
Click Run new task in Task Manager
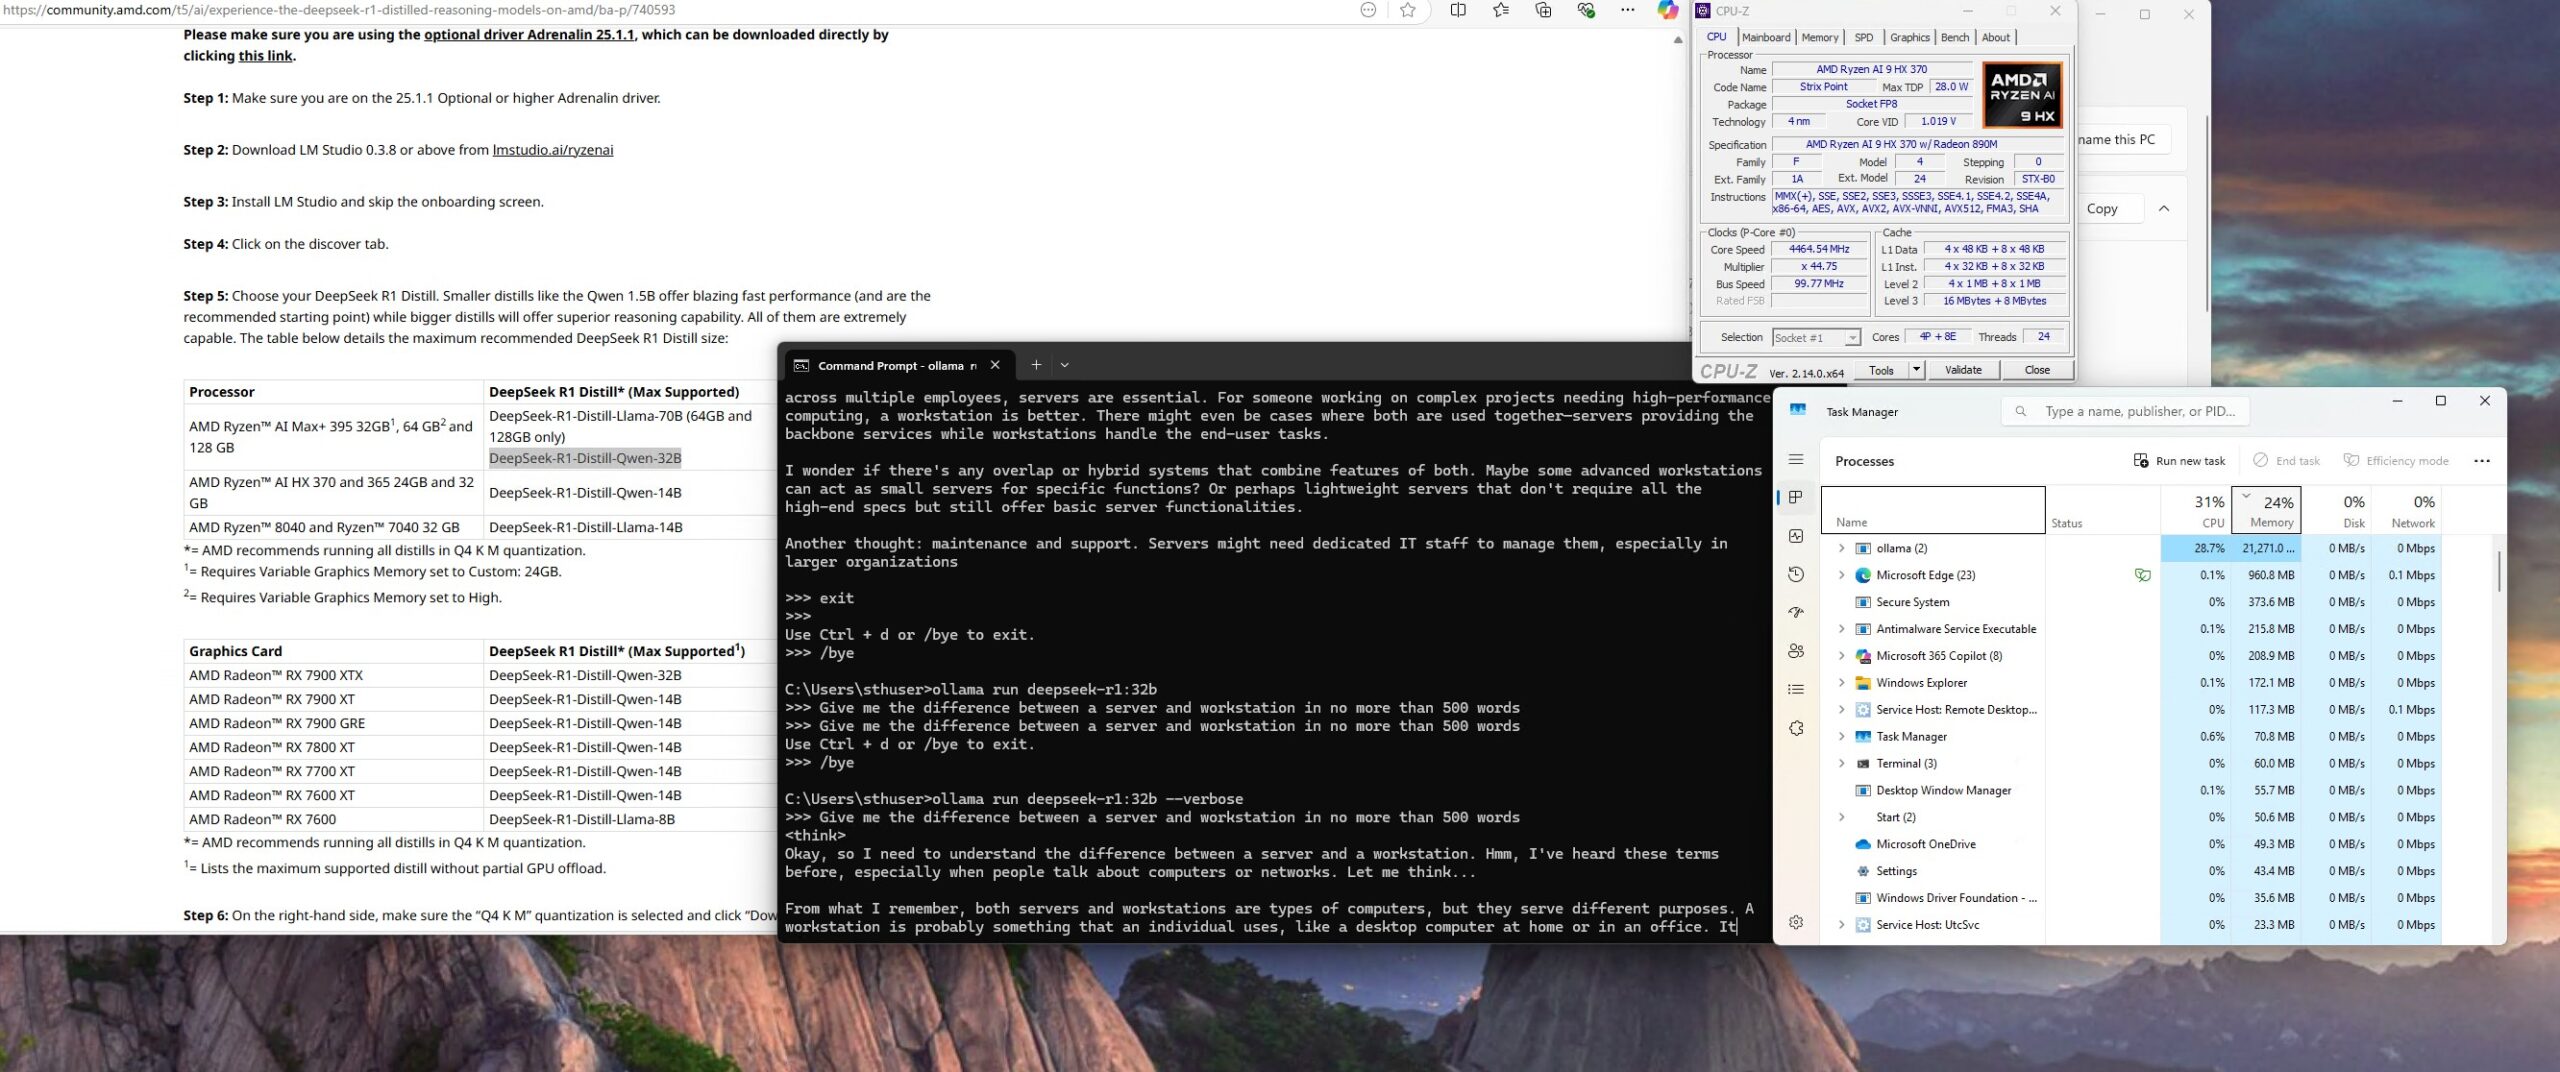click(2180, 461)
